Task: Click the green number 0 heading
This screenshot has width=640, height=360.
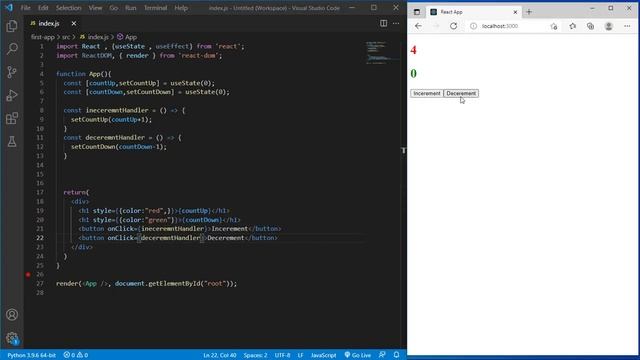Action: 413,73
